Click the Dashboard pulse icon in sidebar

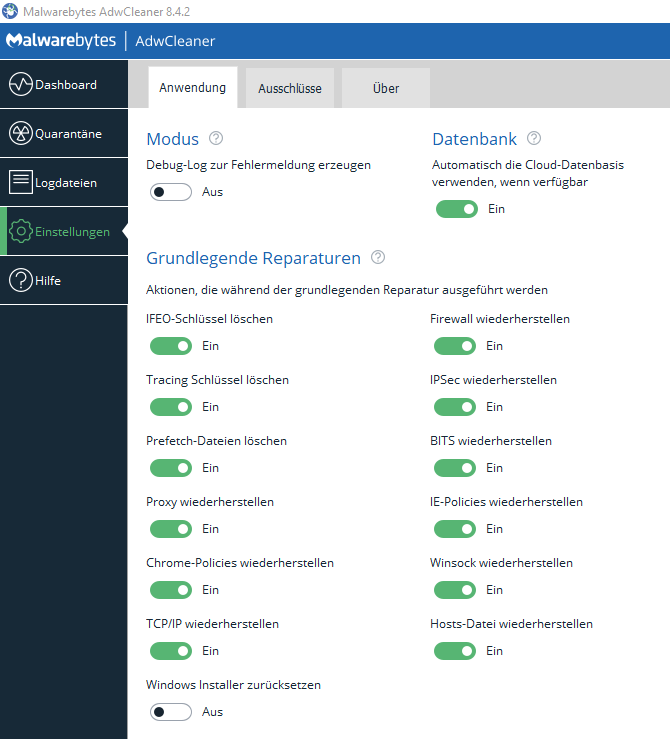coord(21,85)
